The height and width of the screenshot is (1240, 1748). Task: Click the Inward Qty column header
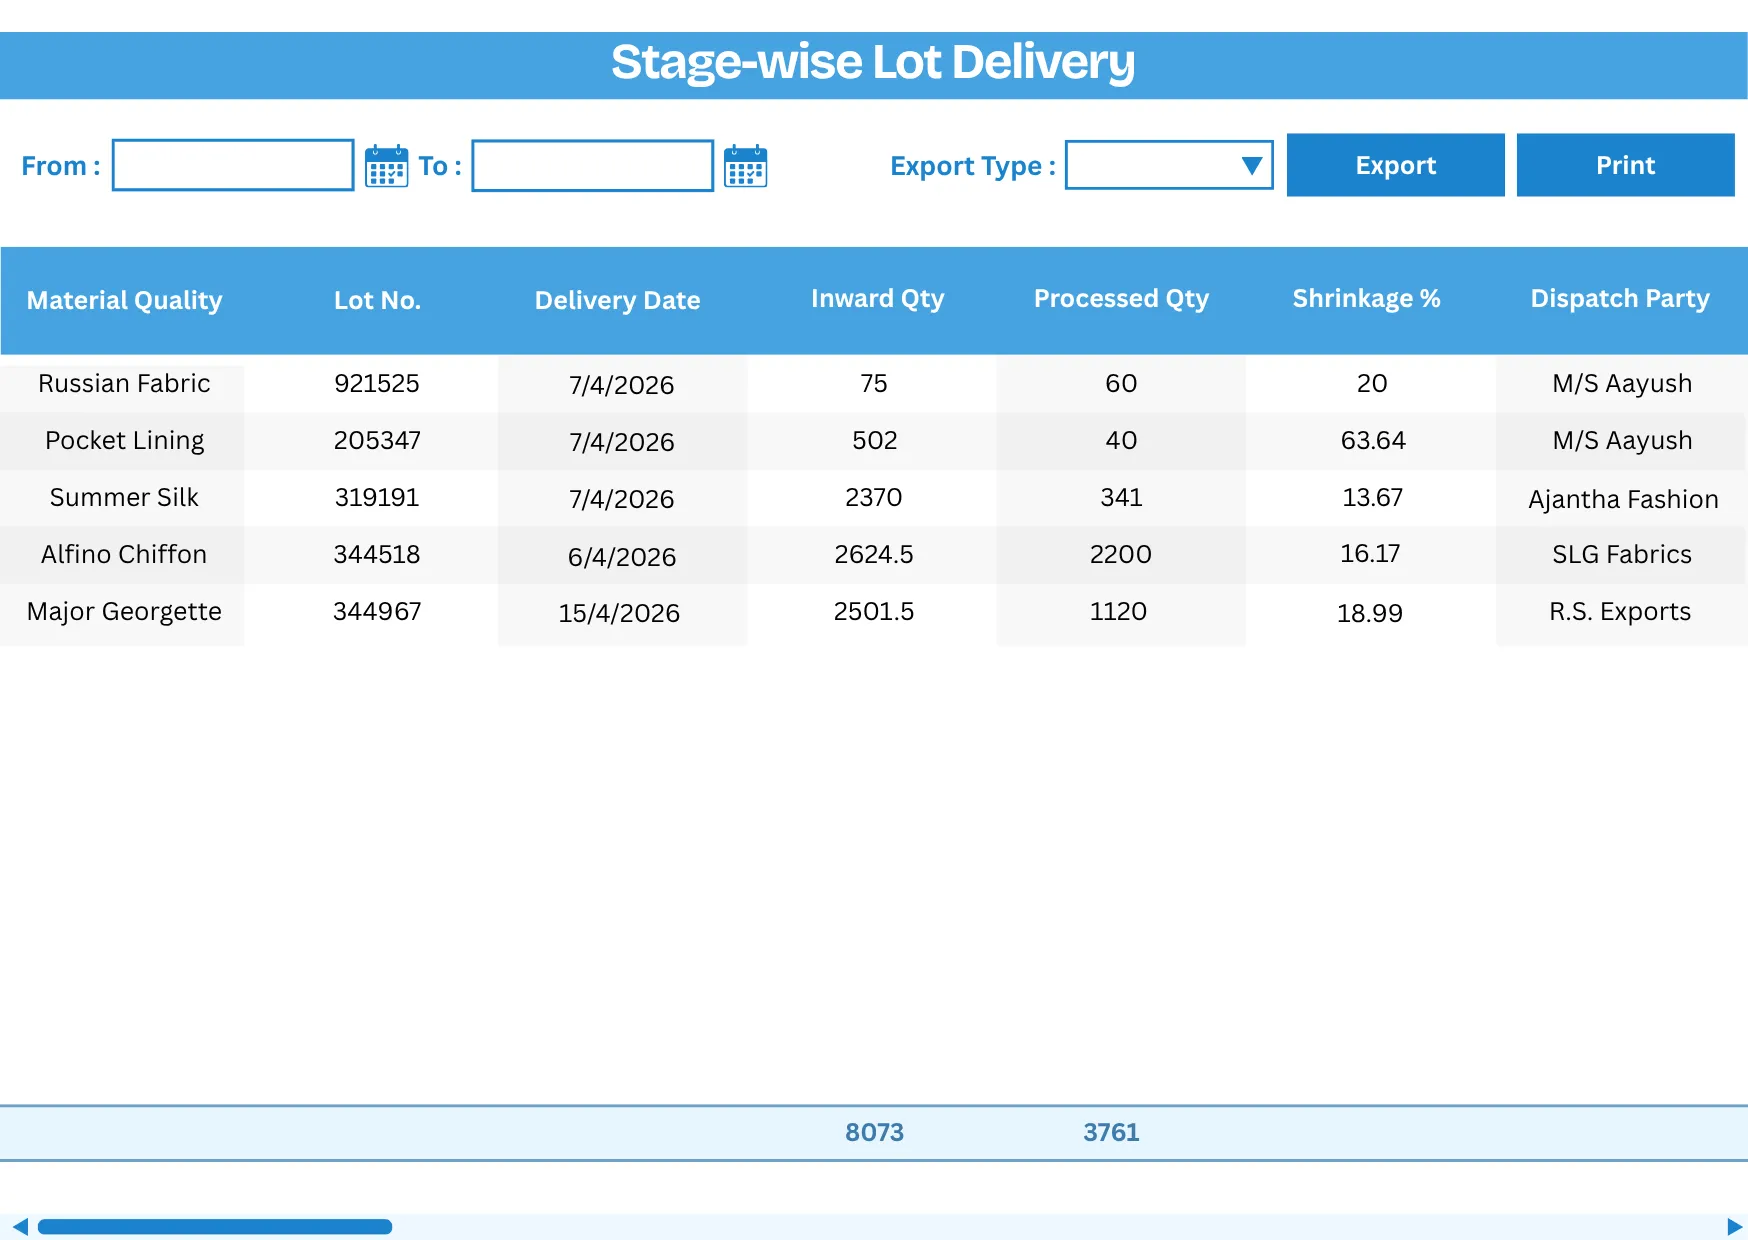[x=877, y=298]
